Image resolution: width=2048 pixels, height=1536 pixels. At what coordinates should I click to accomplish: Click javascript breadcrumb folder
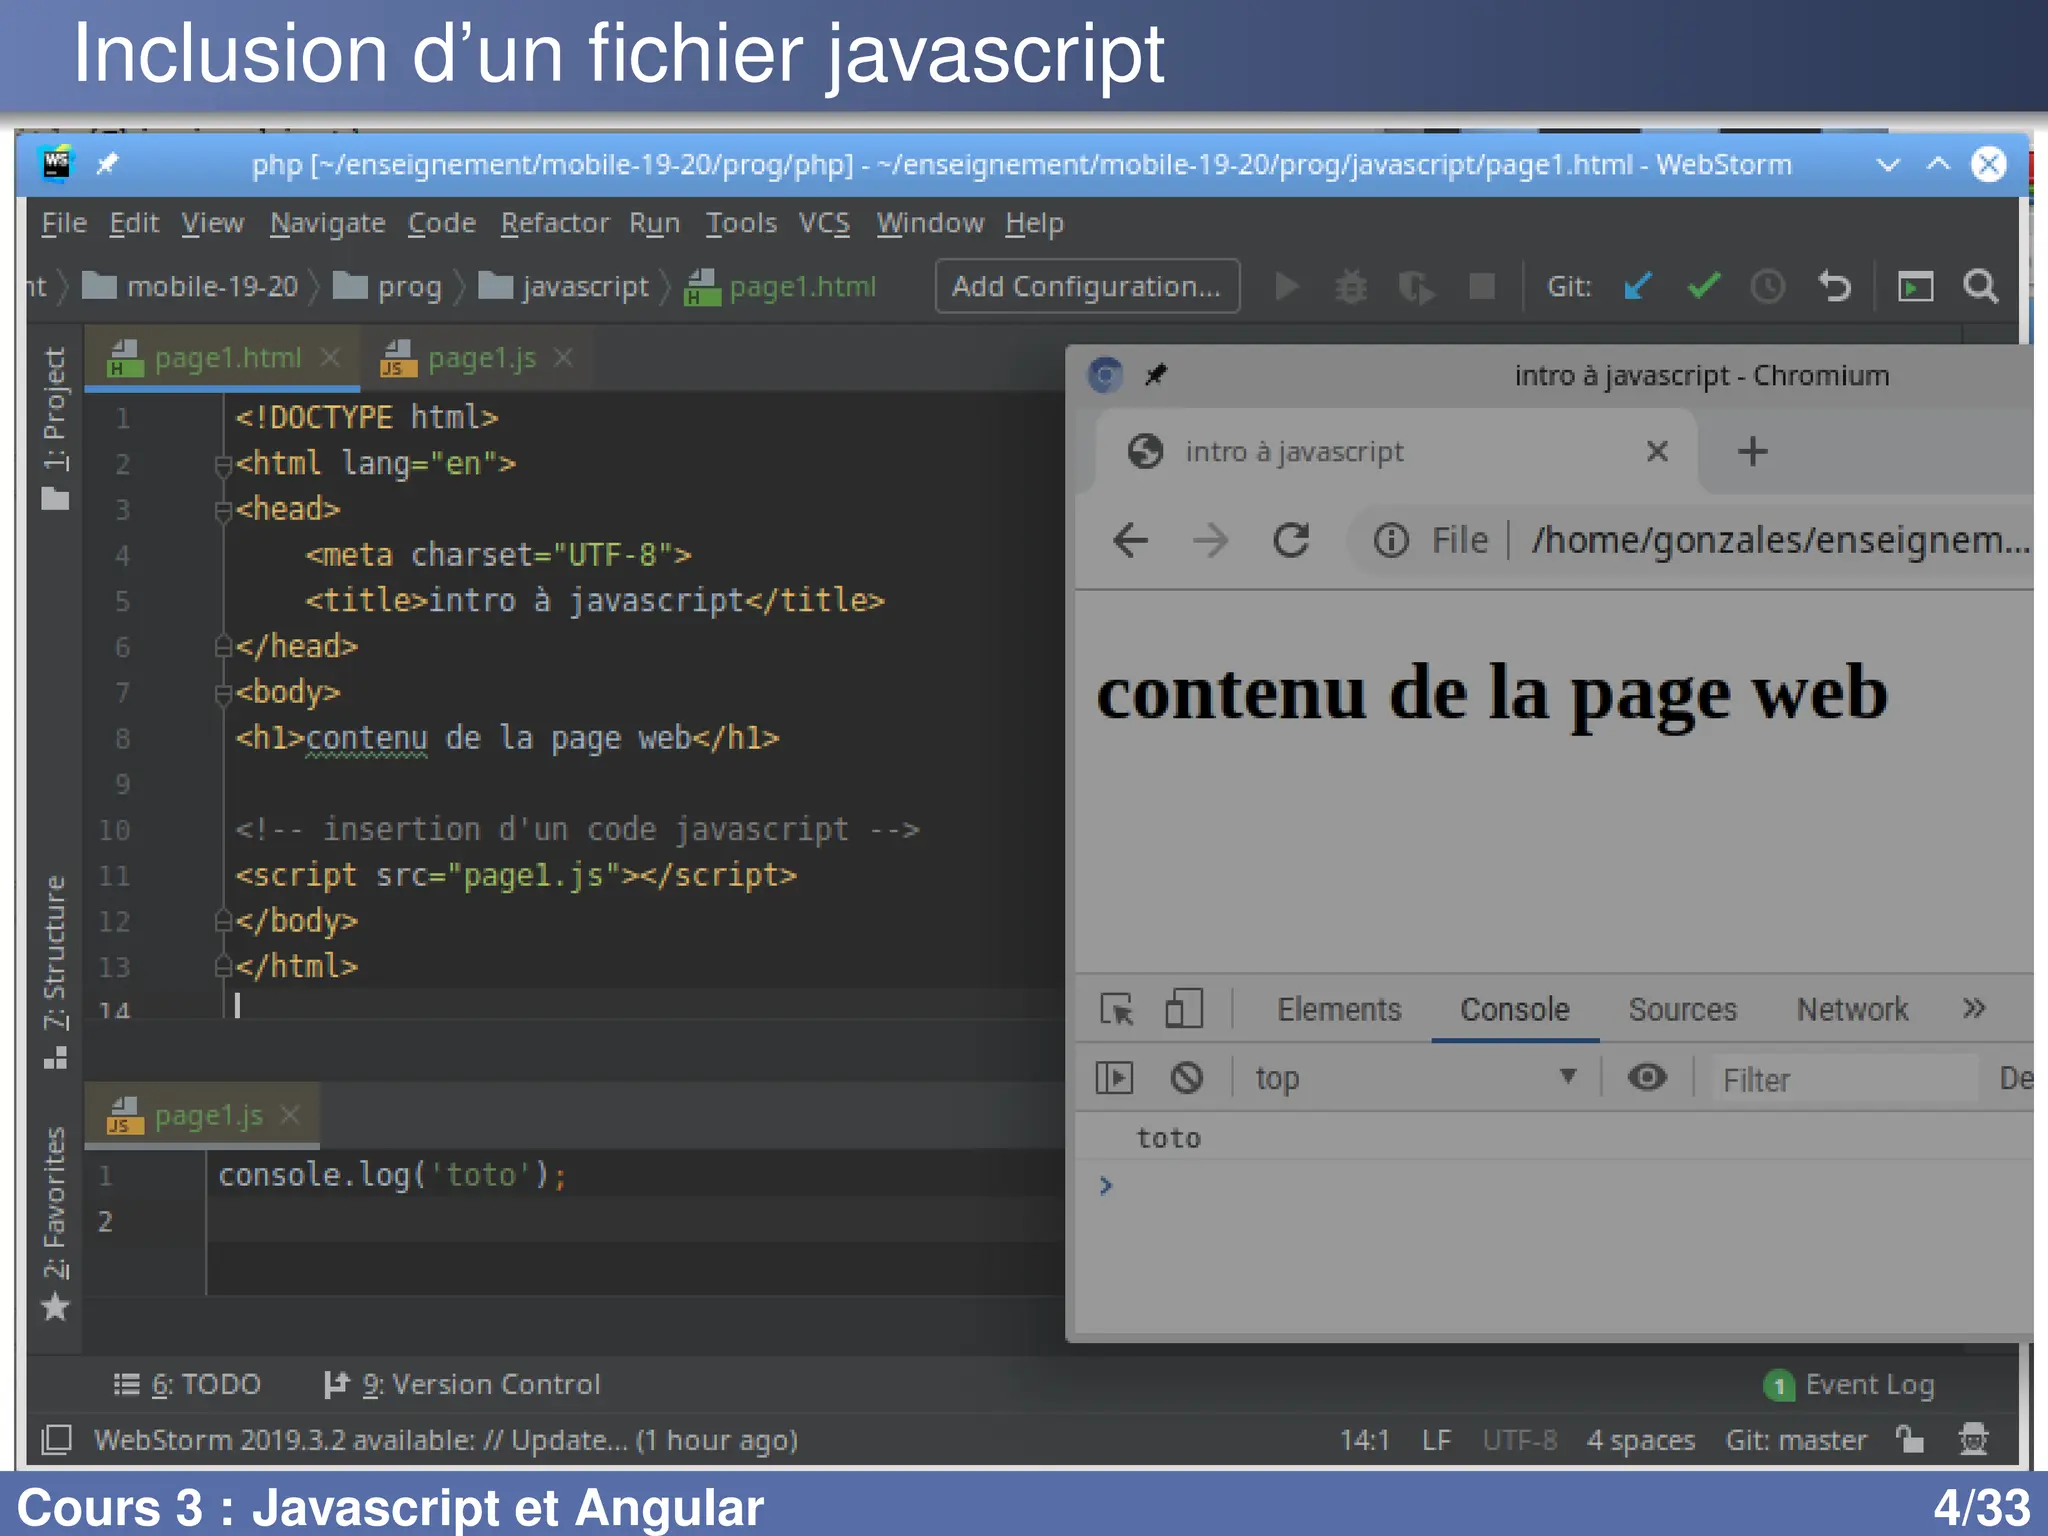[564, 287]
